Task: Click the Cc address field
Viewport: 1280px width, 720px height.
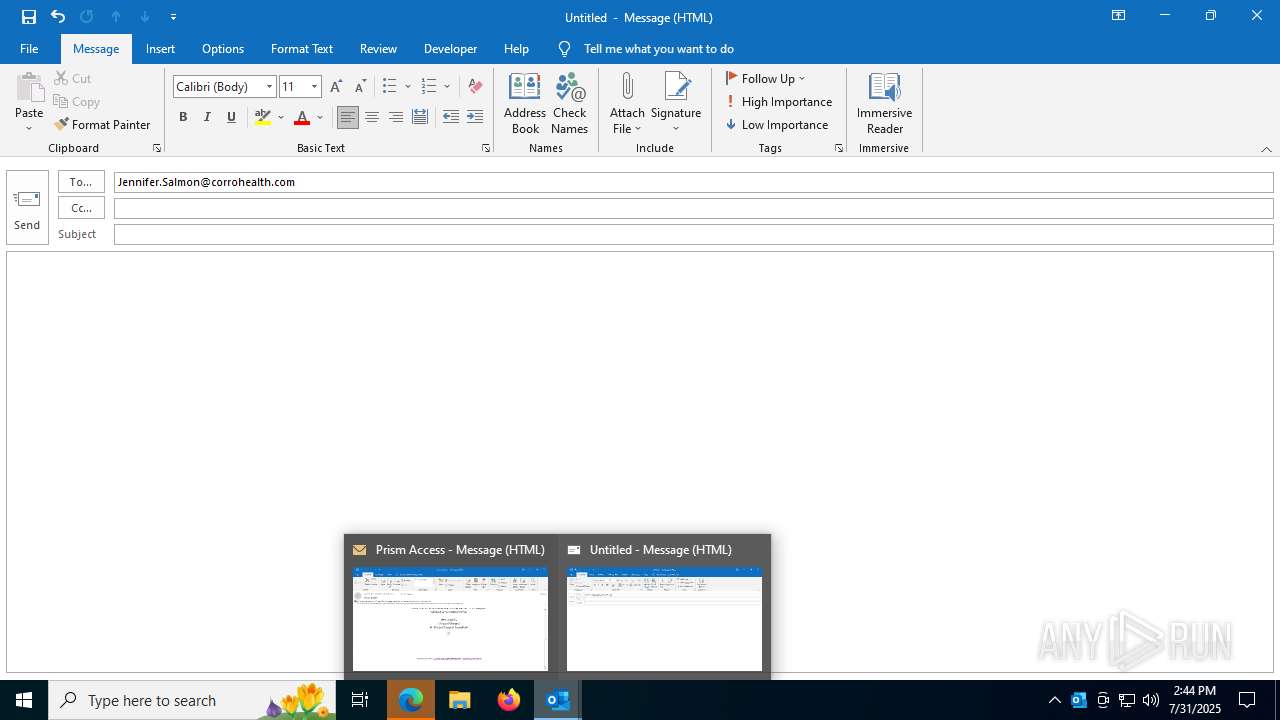Action: (693, 208)
